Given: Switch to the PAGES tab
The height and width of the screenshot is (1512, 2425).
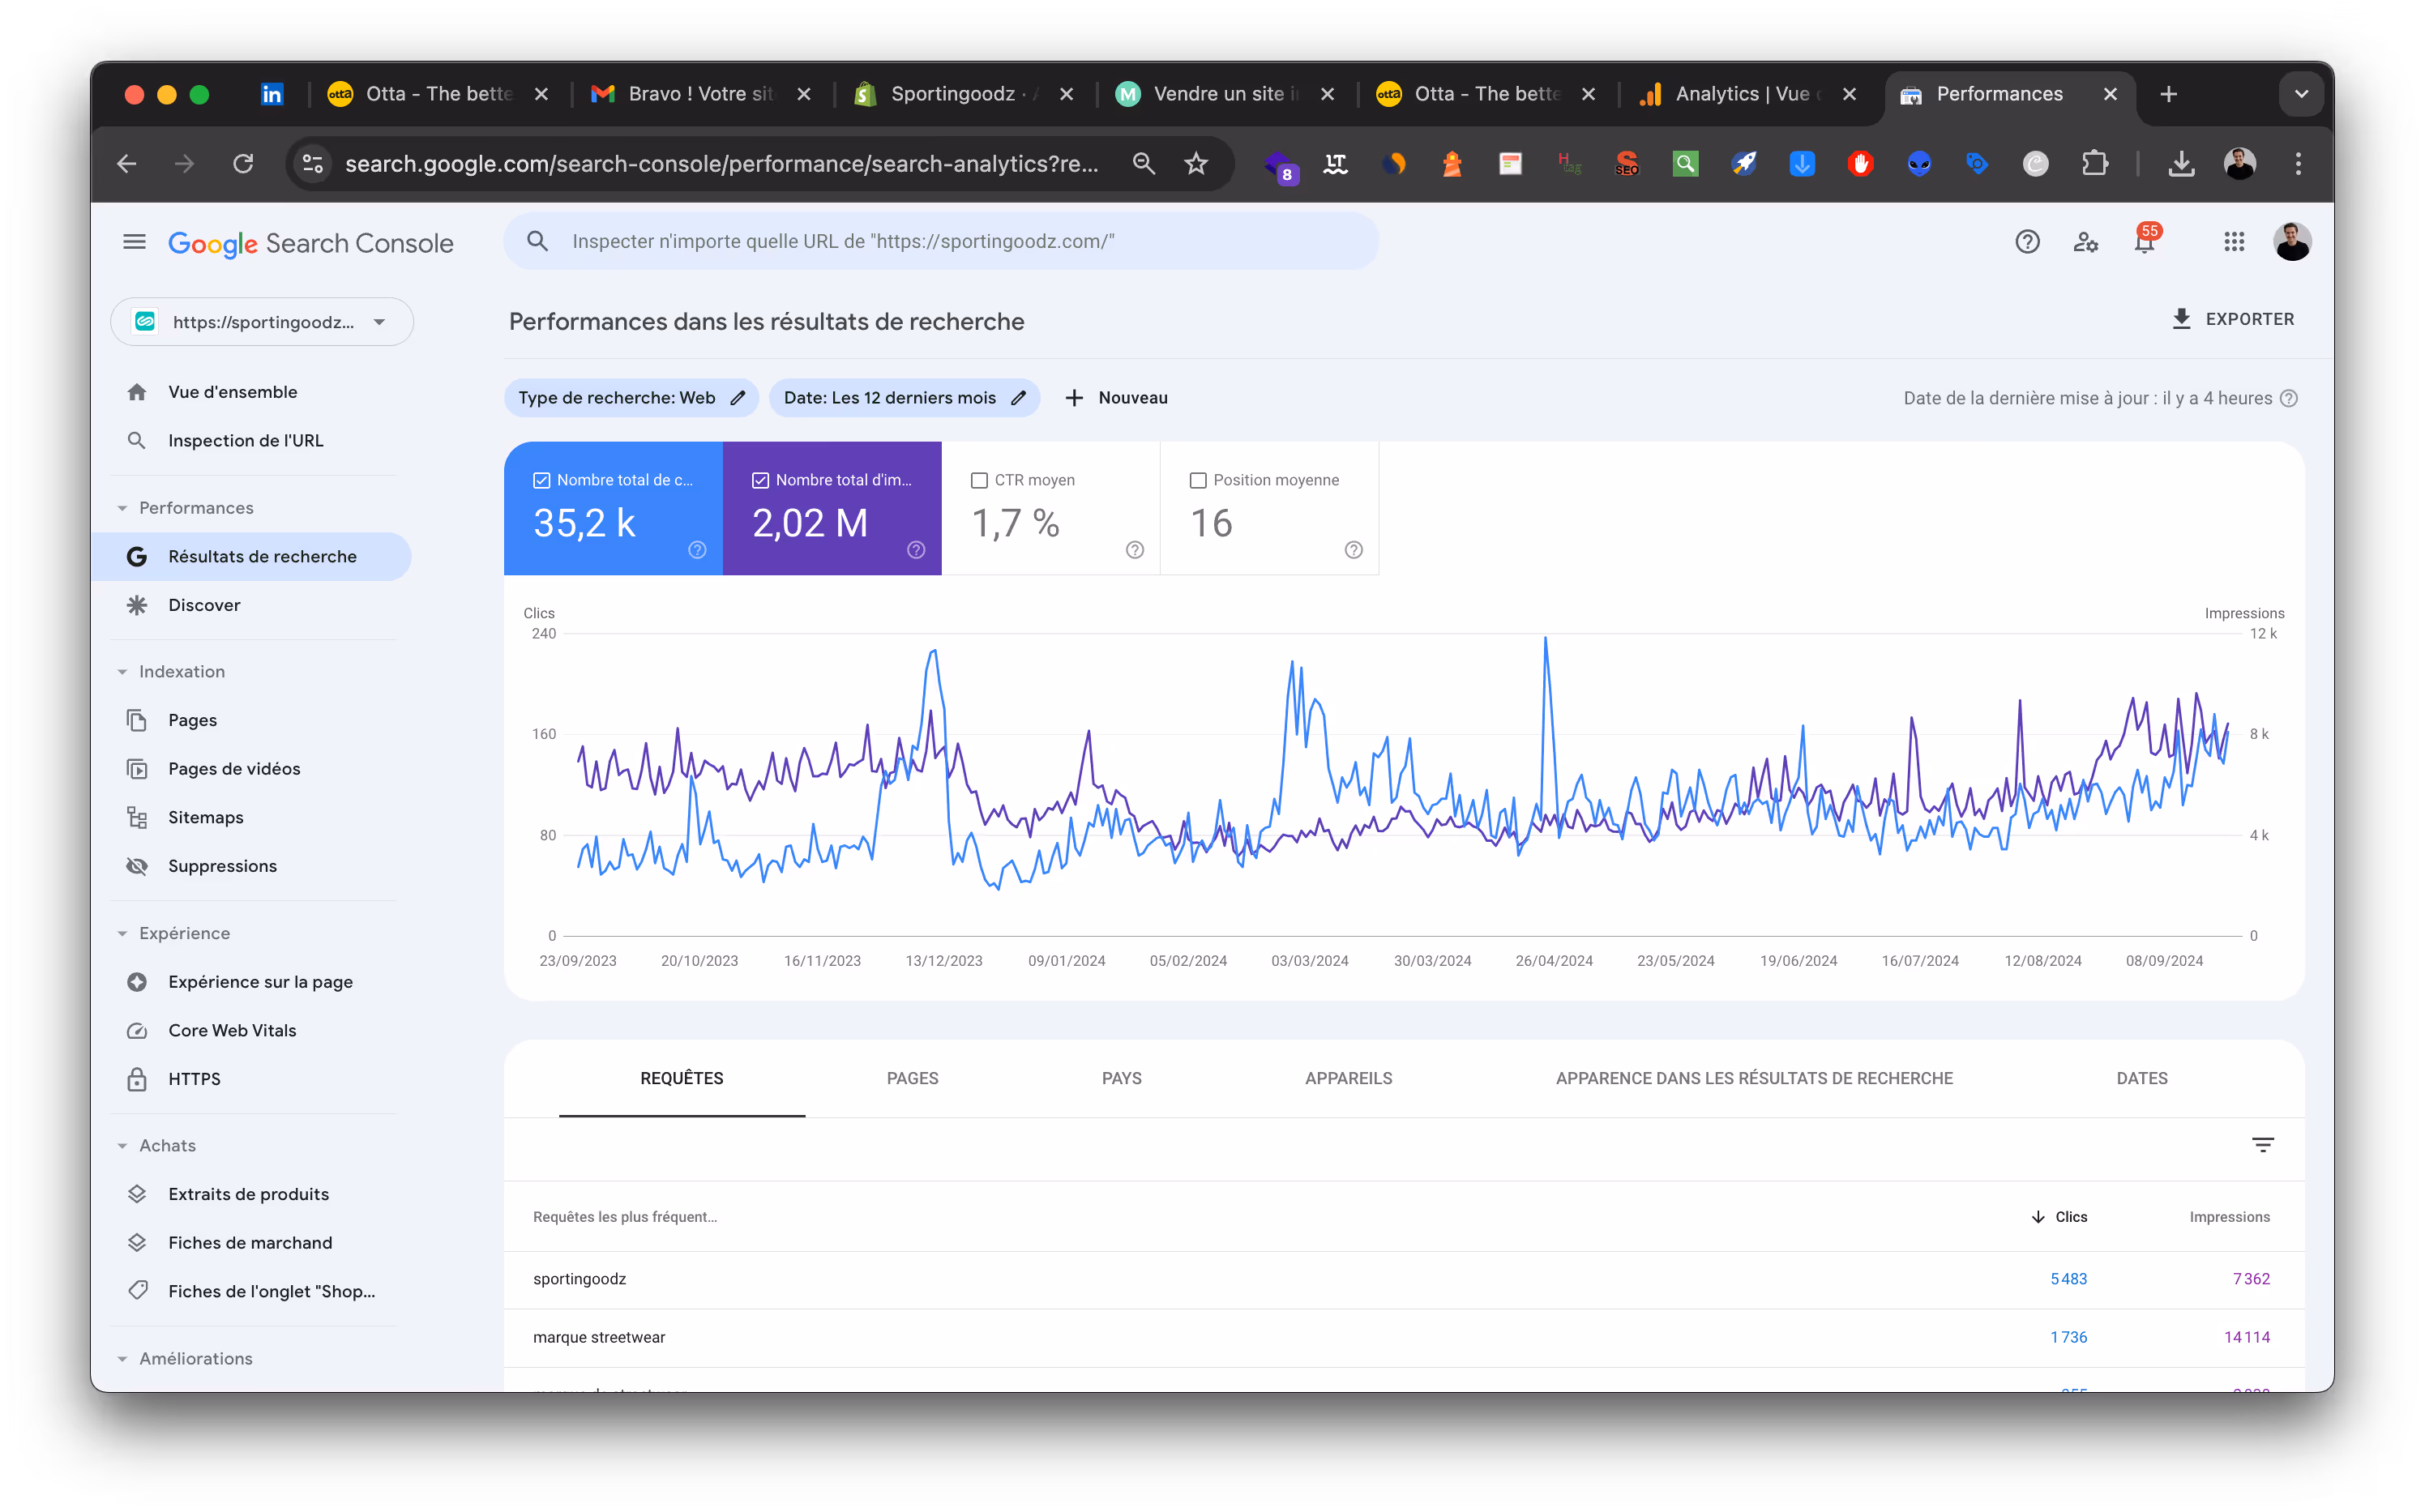Looking at the screenshot, I should (912, 1078).
